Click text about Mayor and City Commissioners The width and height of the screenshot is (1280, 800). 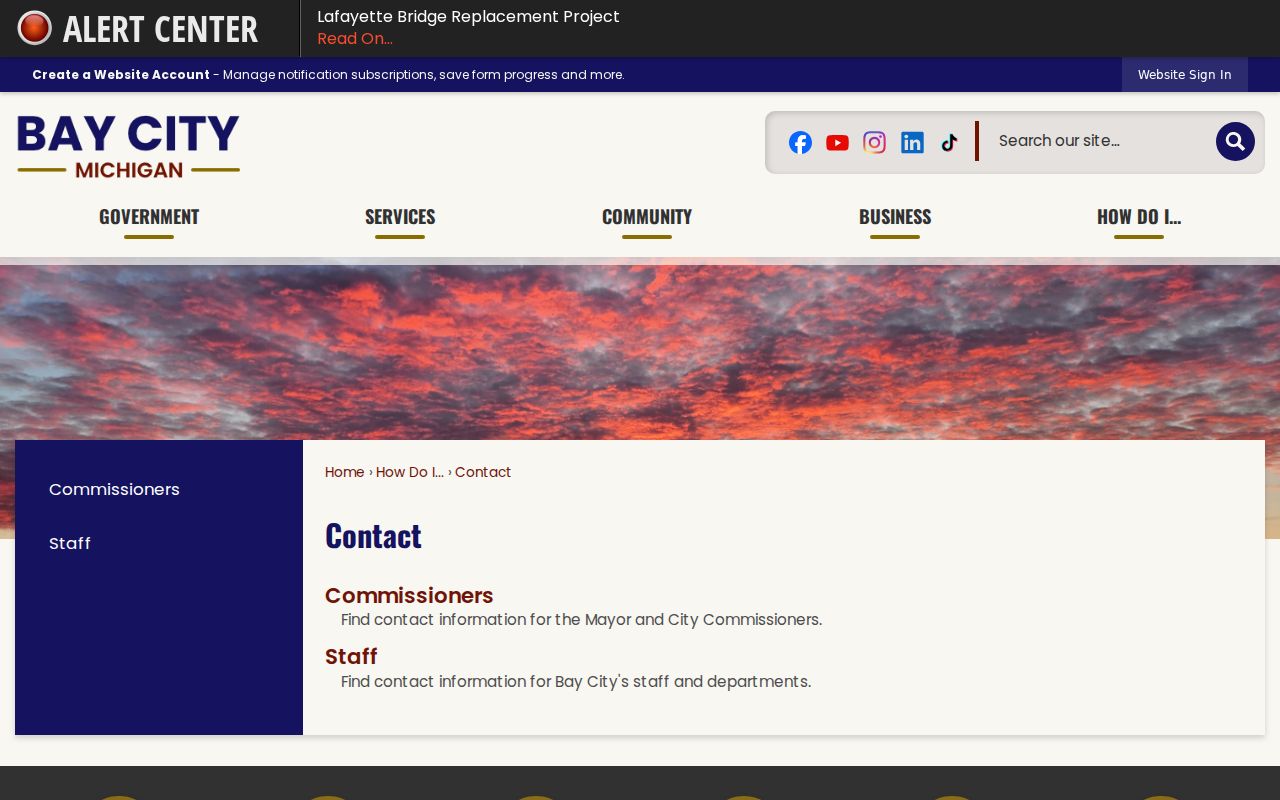click(581, 620)
